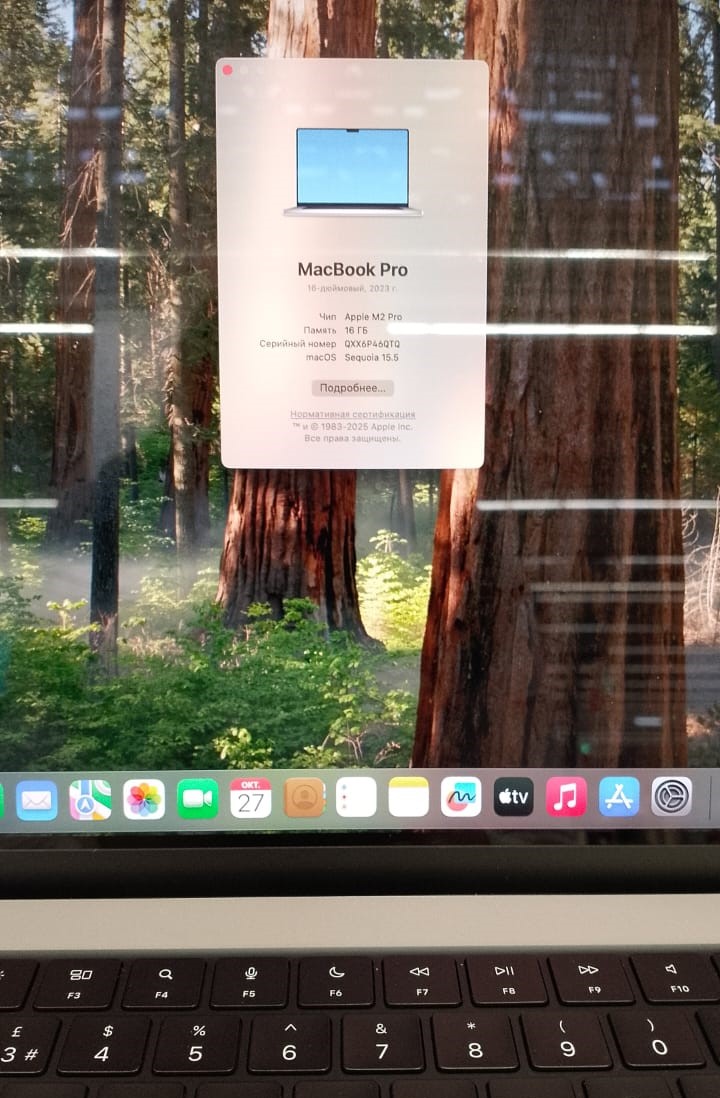Launch Reminders from the Dock
Screen dimensions: 720x1098
[356, 797]
